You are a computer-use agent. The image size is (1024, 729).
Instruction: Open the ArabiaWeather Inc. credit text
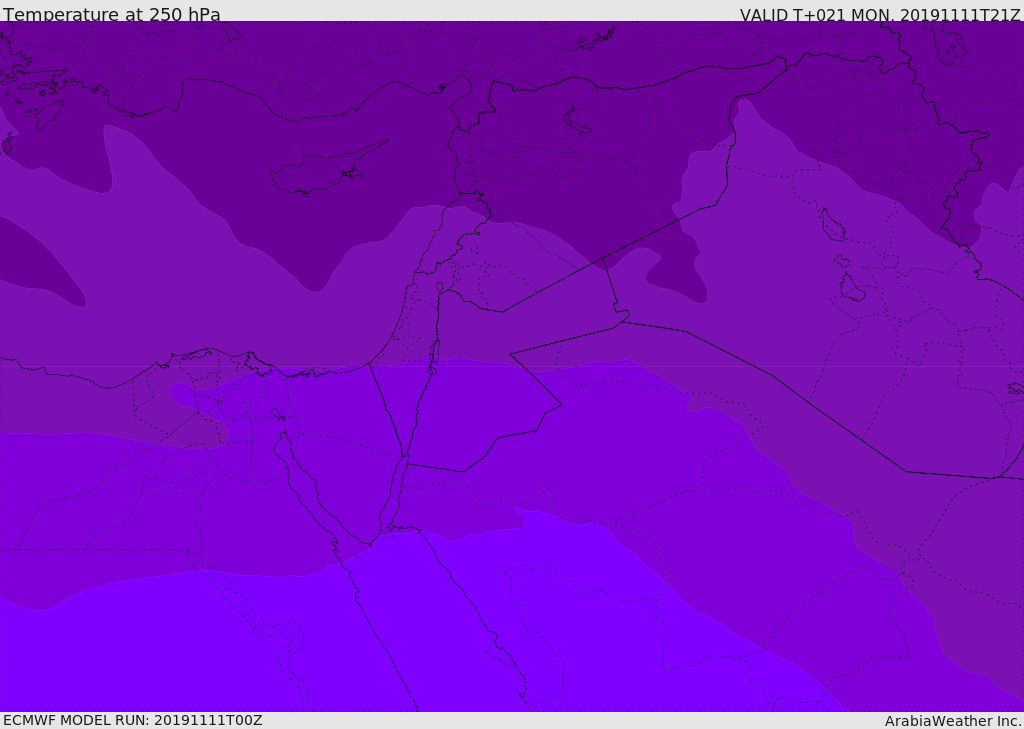[x=952, y=721]
